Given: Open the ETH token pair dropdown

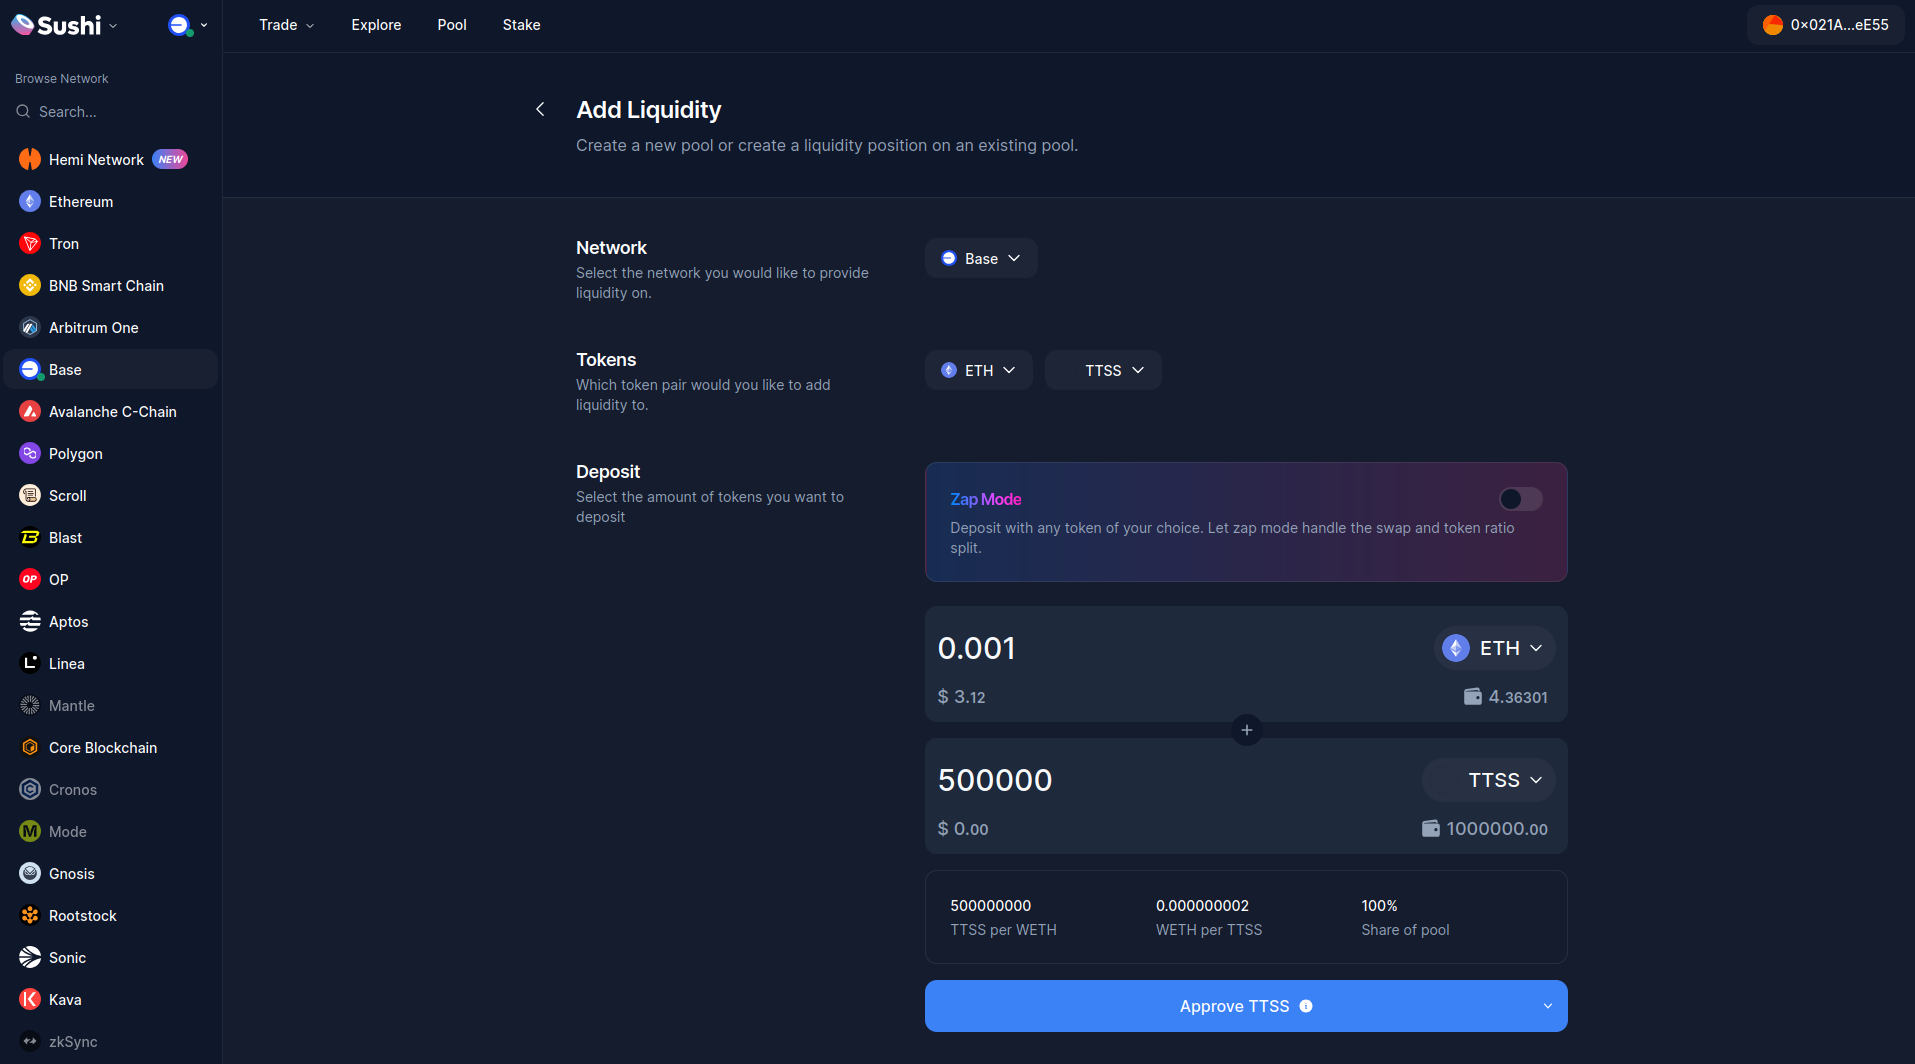Looking at the screenshot, I should click(x=978, y=370).
